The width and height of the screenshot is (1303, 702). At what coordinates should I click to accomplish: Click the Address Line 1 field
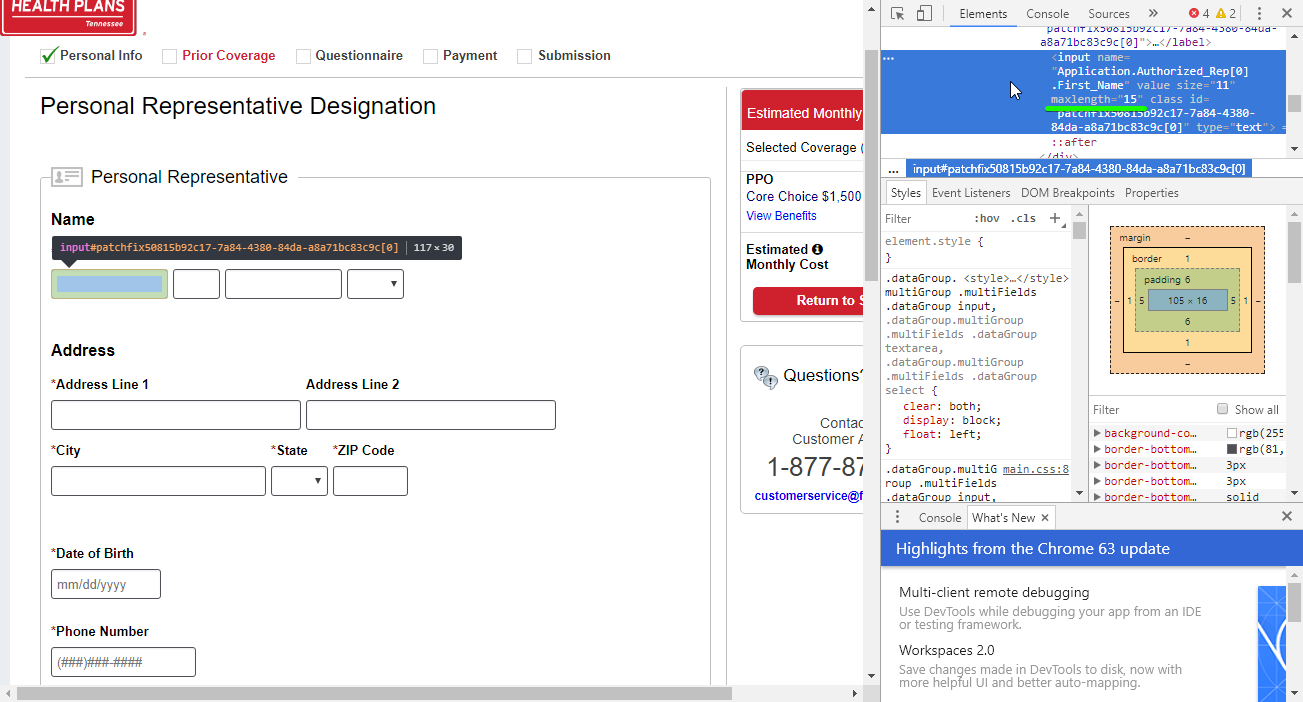[176, 415]
